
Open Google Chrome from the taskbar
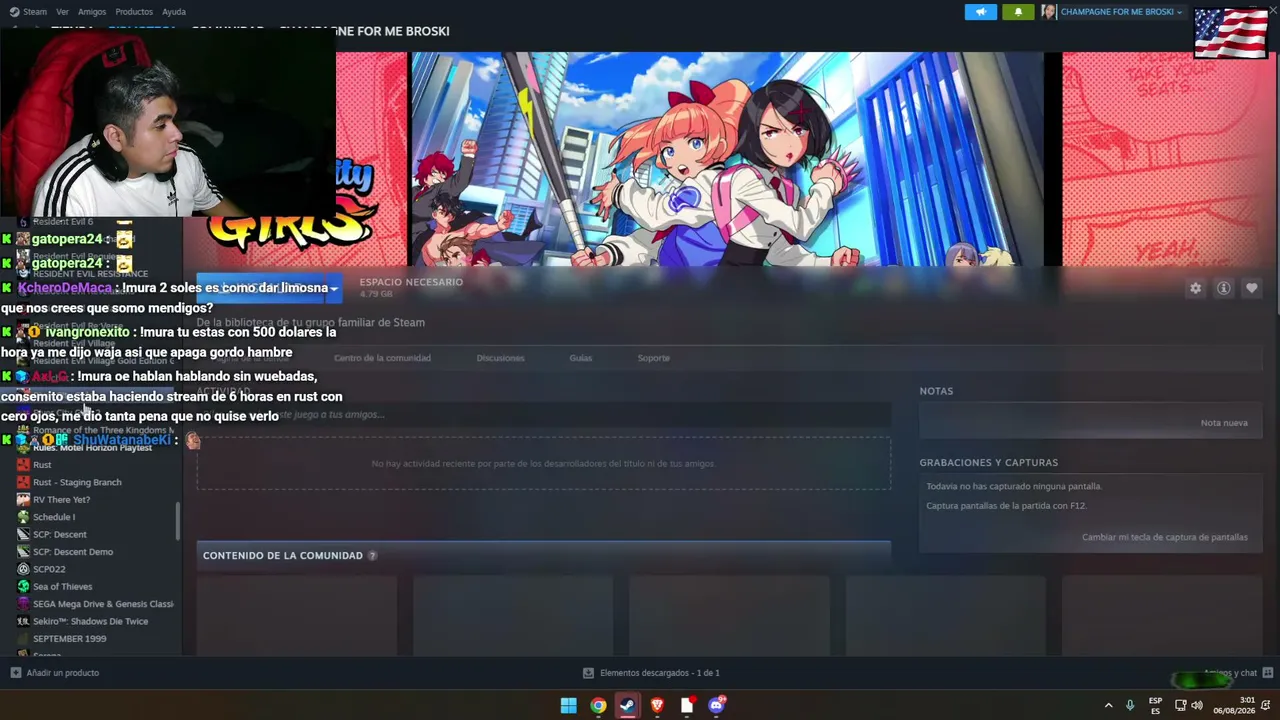coord(598,706)
